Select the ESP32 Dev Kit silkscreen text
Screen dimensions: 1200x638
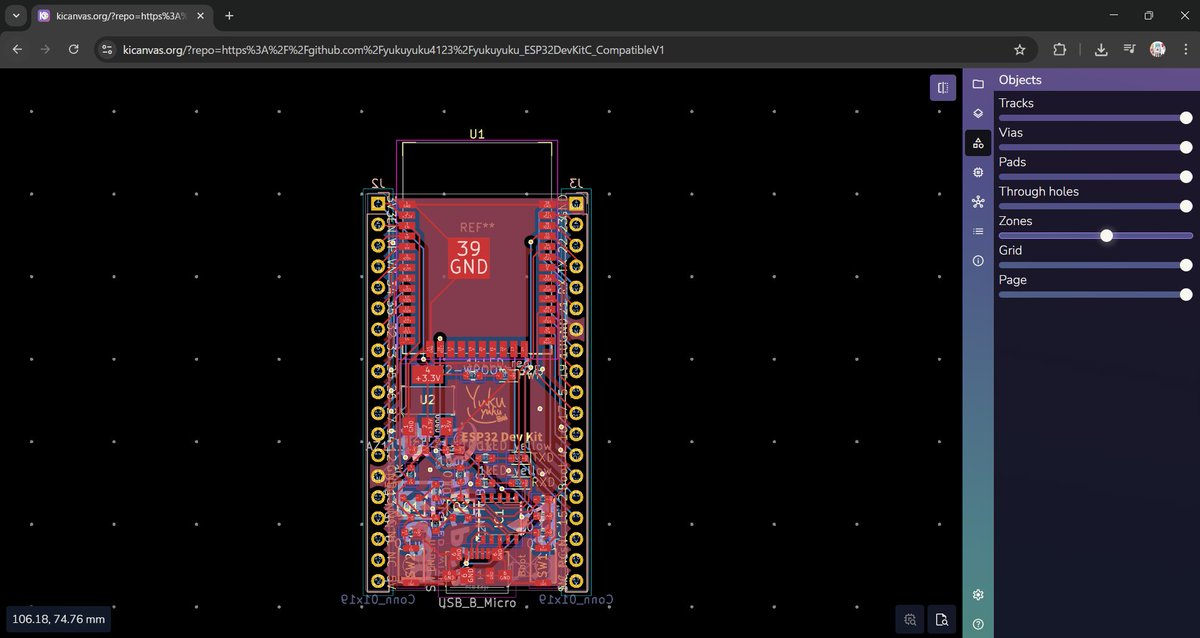[x=500, y=438]
